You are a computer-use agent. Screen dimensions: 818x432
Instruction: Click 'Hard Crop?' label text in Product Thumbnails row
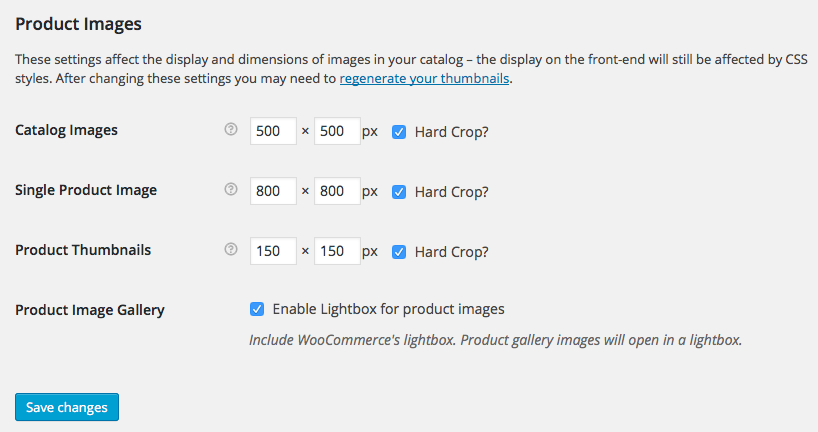(x=452, y=252)
